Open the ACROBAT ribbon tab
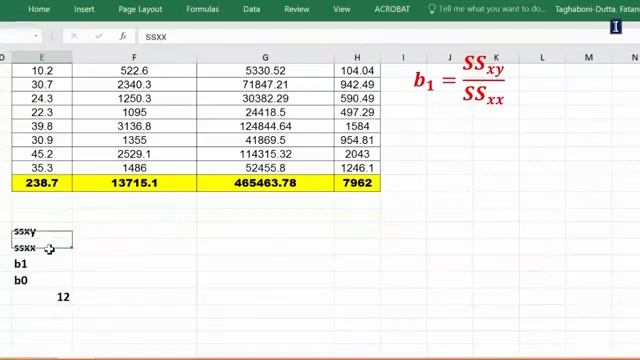Screen dimensions: 640x360 392,9
